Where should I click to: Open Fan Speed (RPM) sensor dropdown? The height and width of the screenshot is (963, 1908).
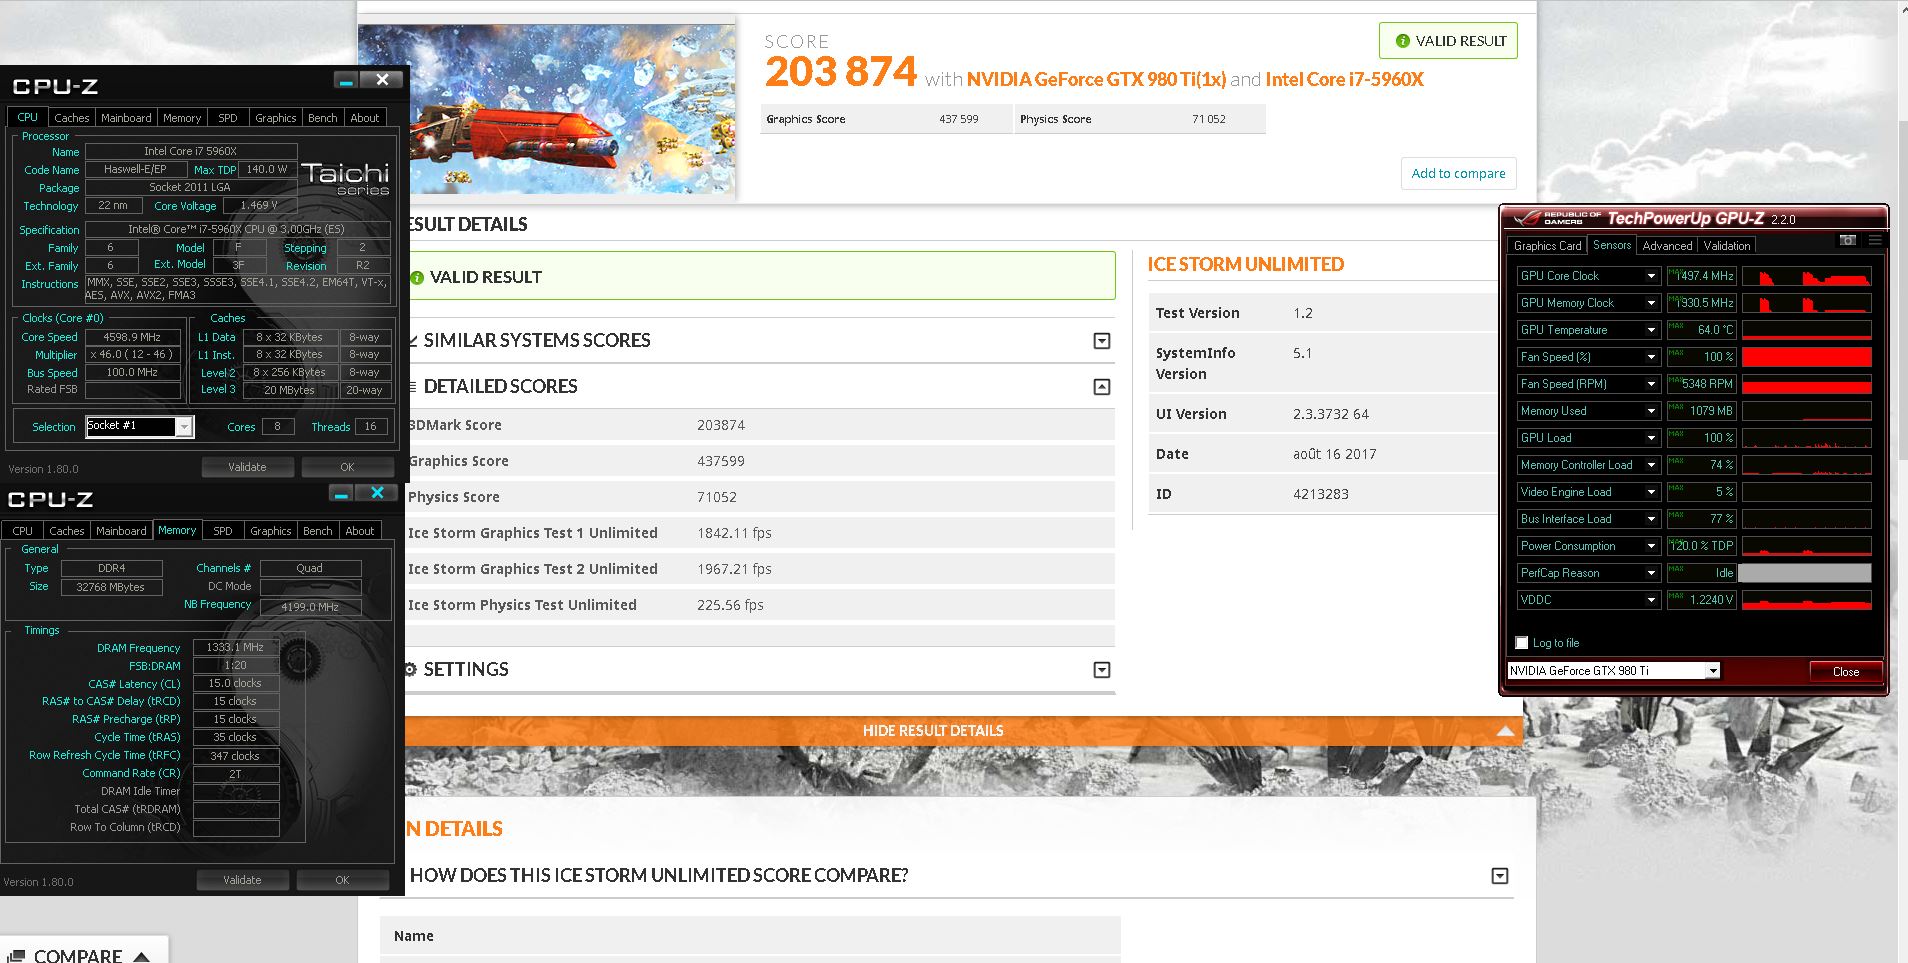point(1651,384)
